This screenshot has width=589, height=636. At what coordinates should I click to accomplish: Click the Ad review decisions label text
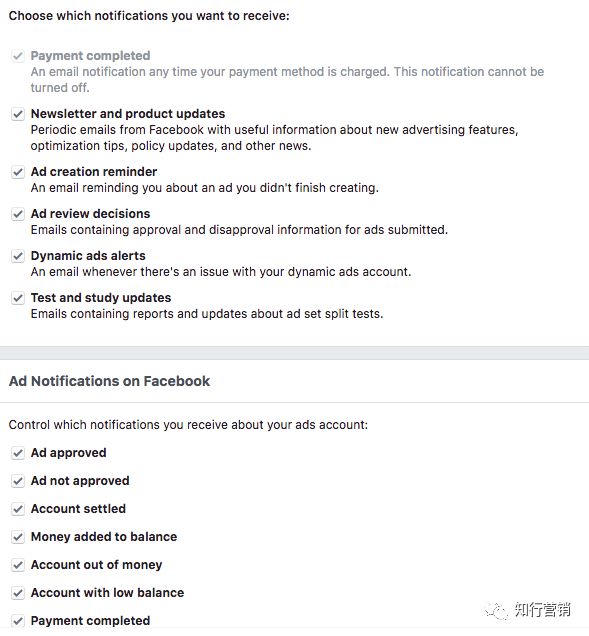pos(90,214)
